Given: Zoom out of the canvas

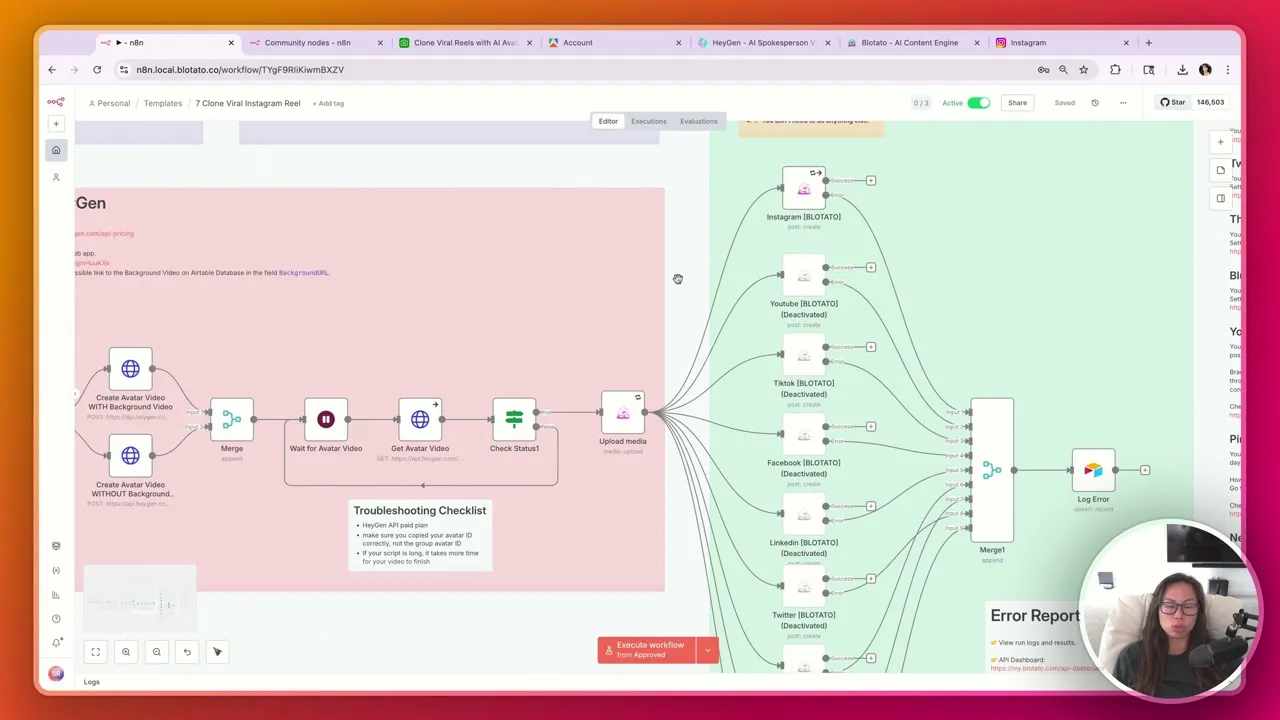Looking at the screenshot, I should coord(156,652).
